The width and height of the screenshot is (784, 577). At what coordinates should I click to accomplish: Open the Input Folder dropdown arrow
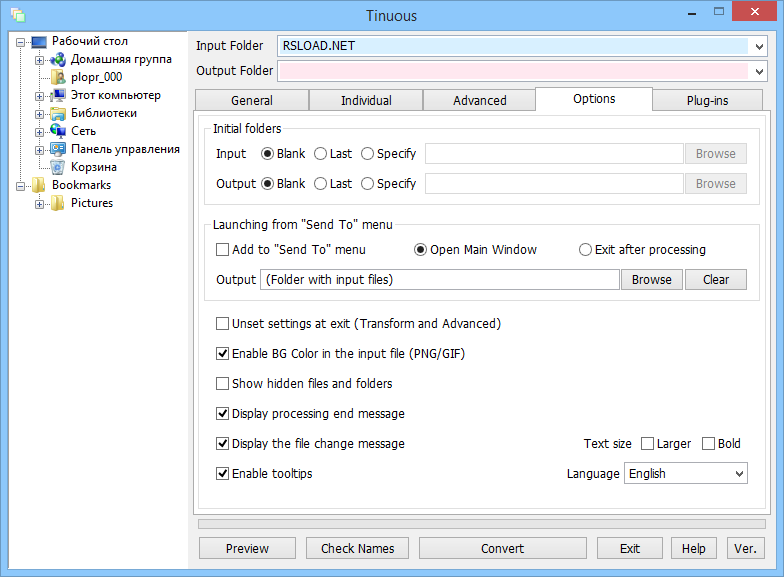click(x=759, y=46)
